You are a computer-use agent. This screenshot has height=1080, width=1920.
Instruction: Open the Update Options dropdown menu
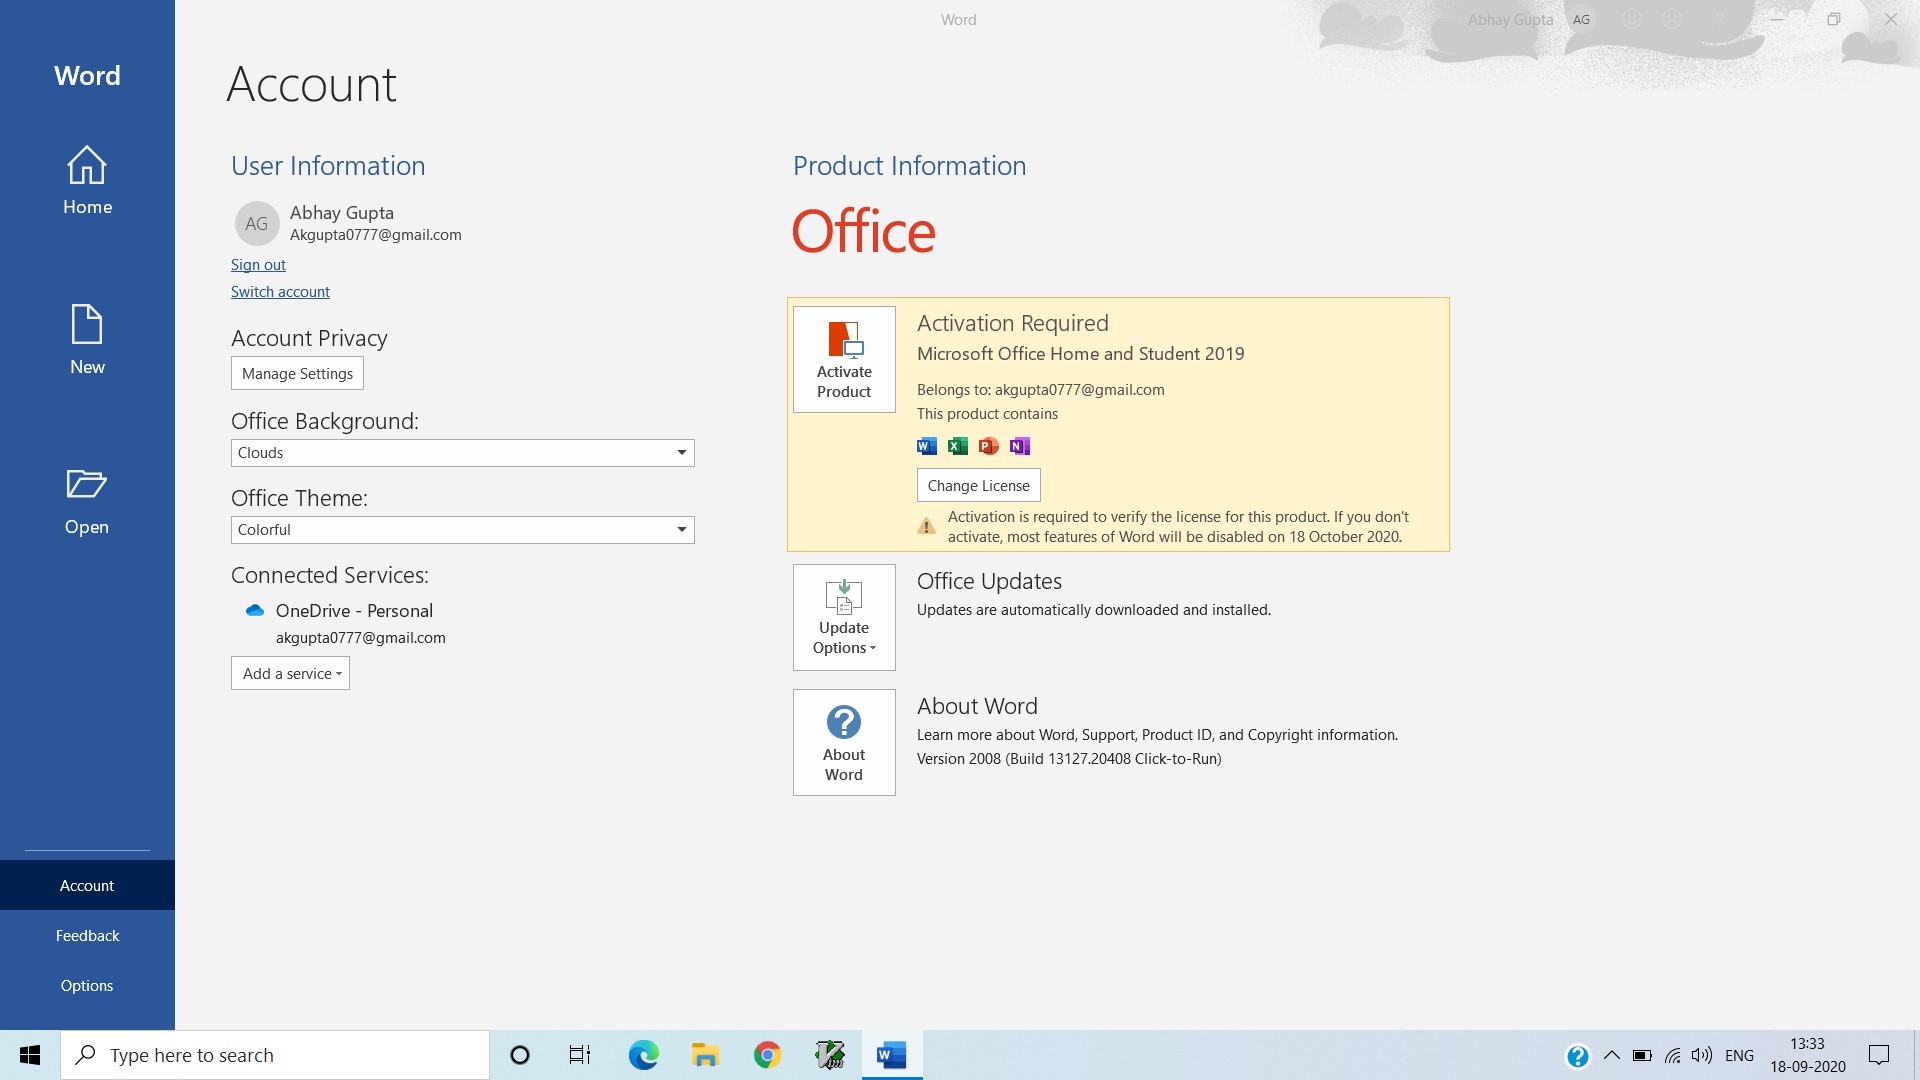click(x=844, y=617)
